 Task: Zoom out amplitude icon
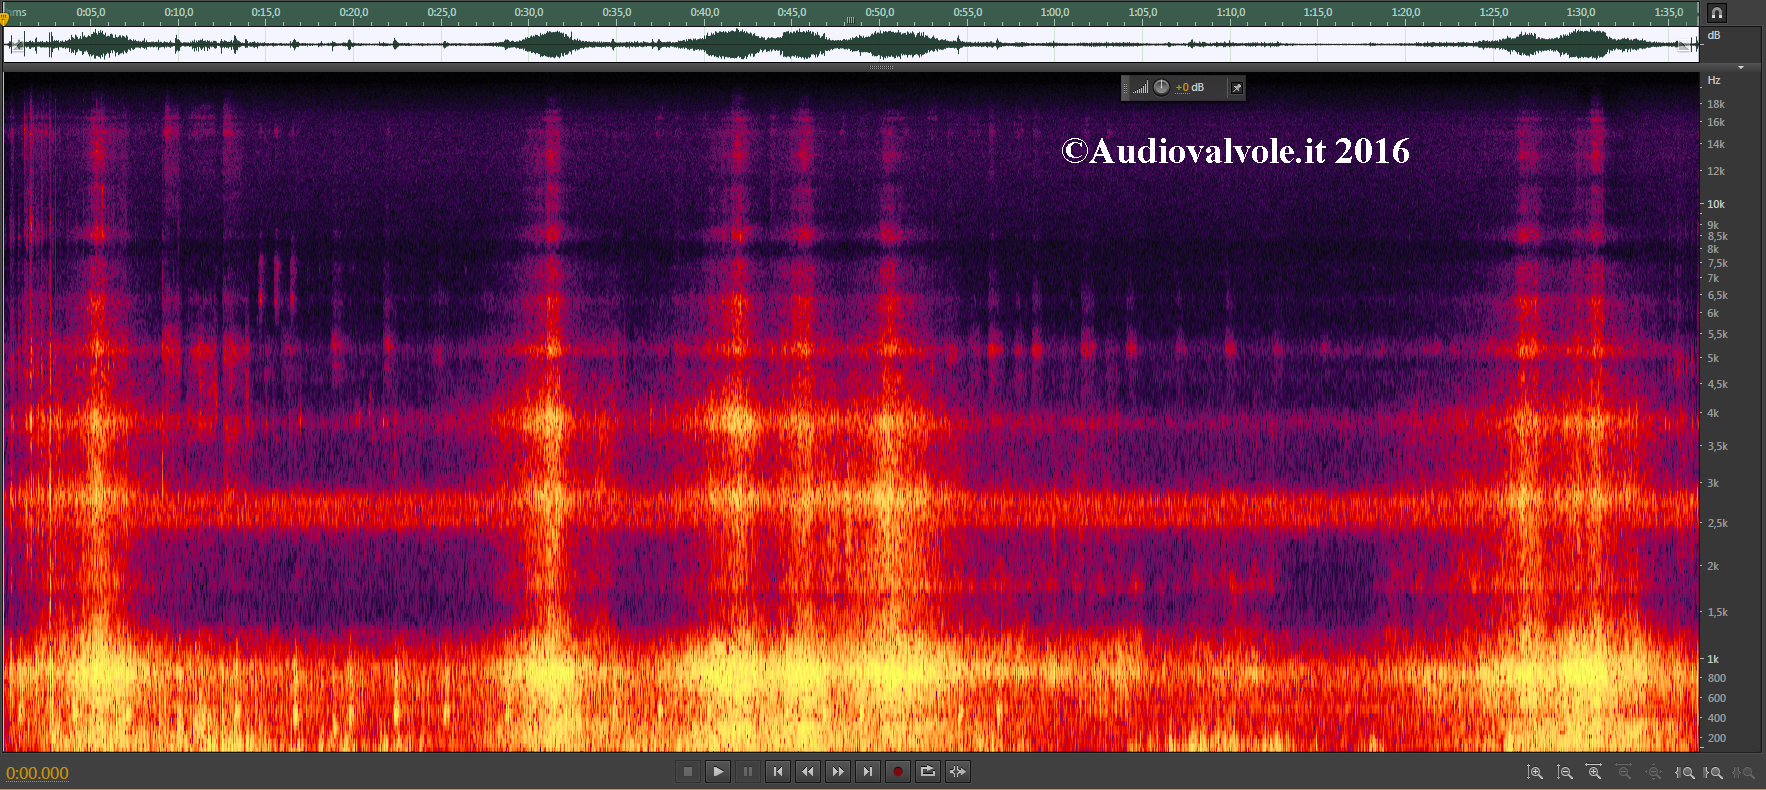[1565, 772]
